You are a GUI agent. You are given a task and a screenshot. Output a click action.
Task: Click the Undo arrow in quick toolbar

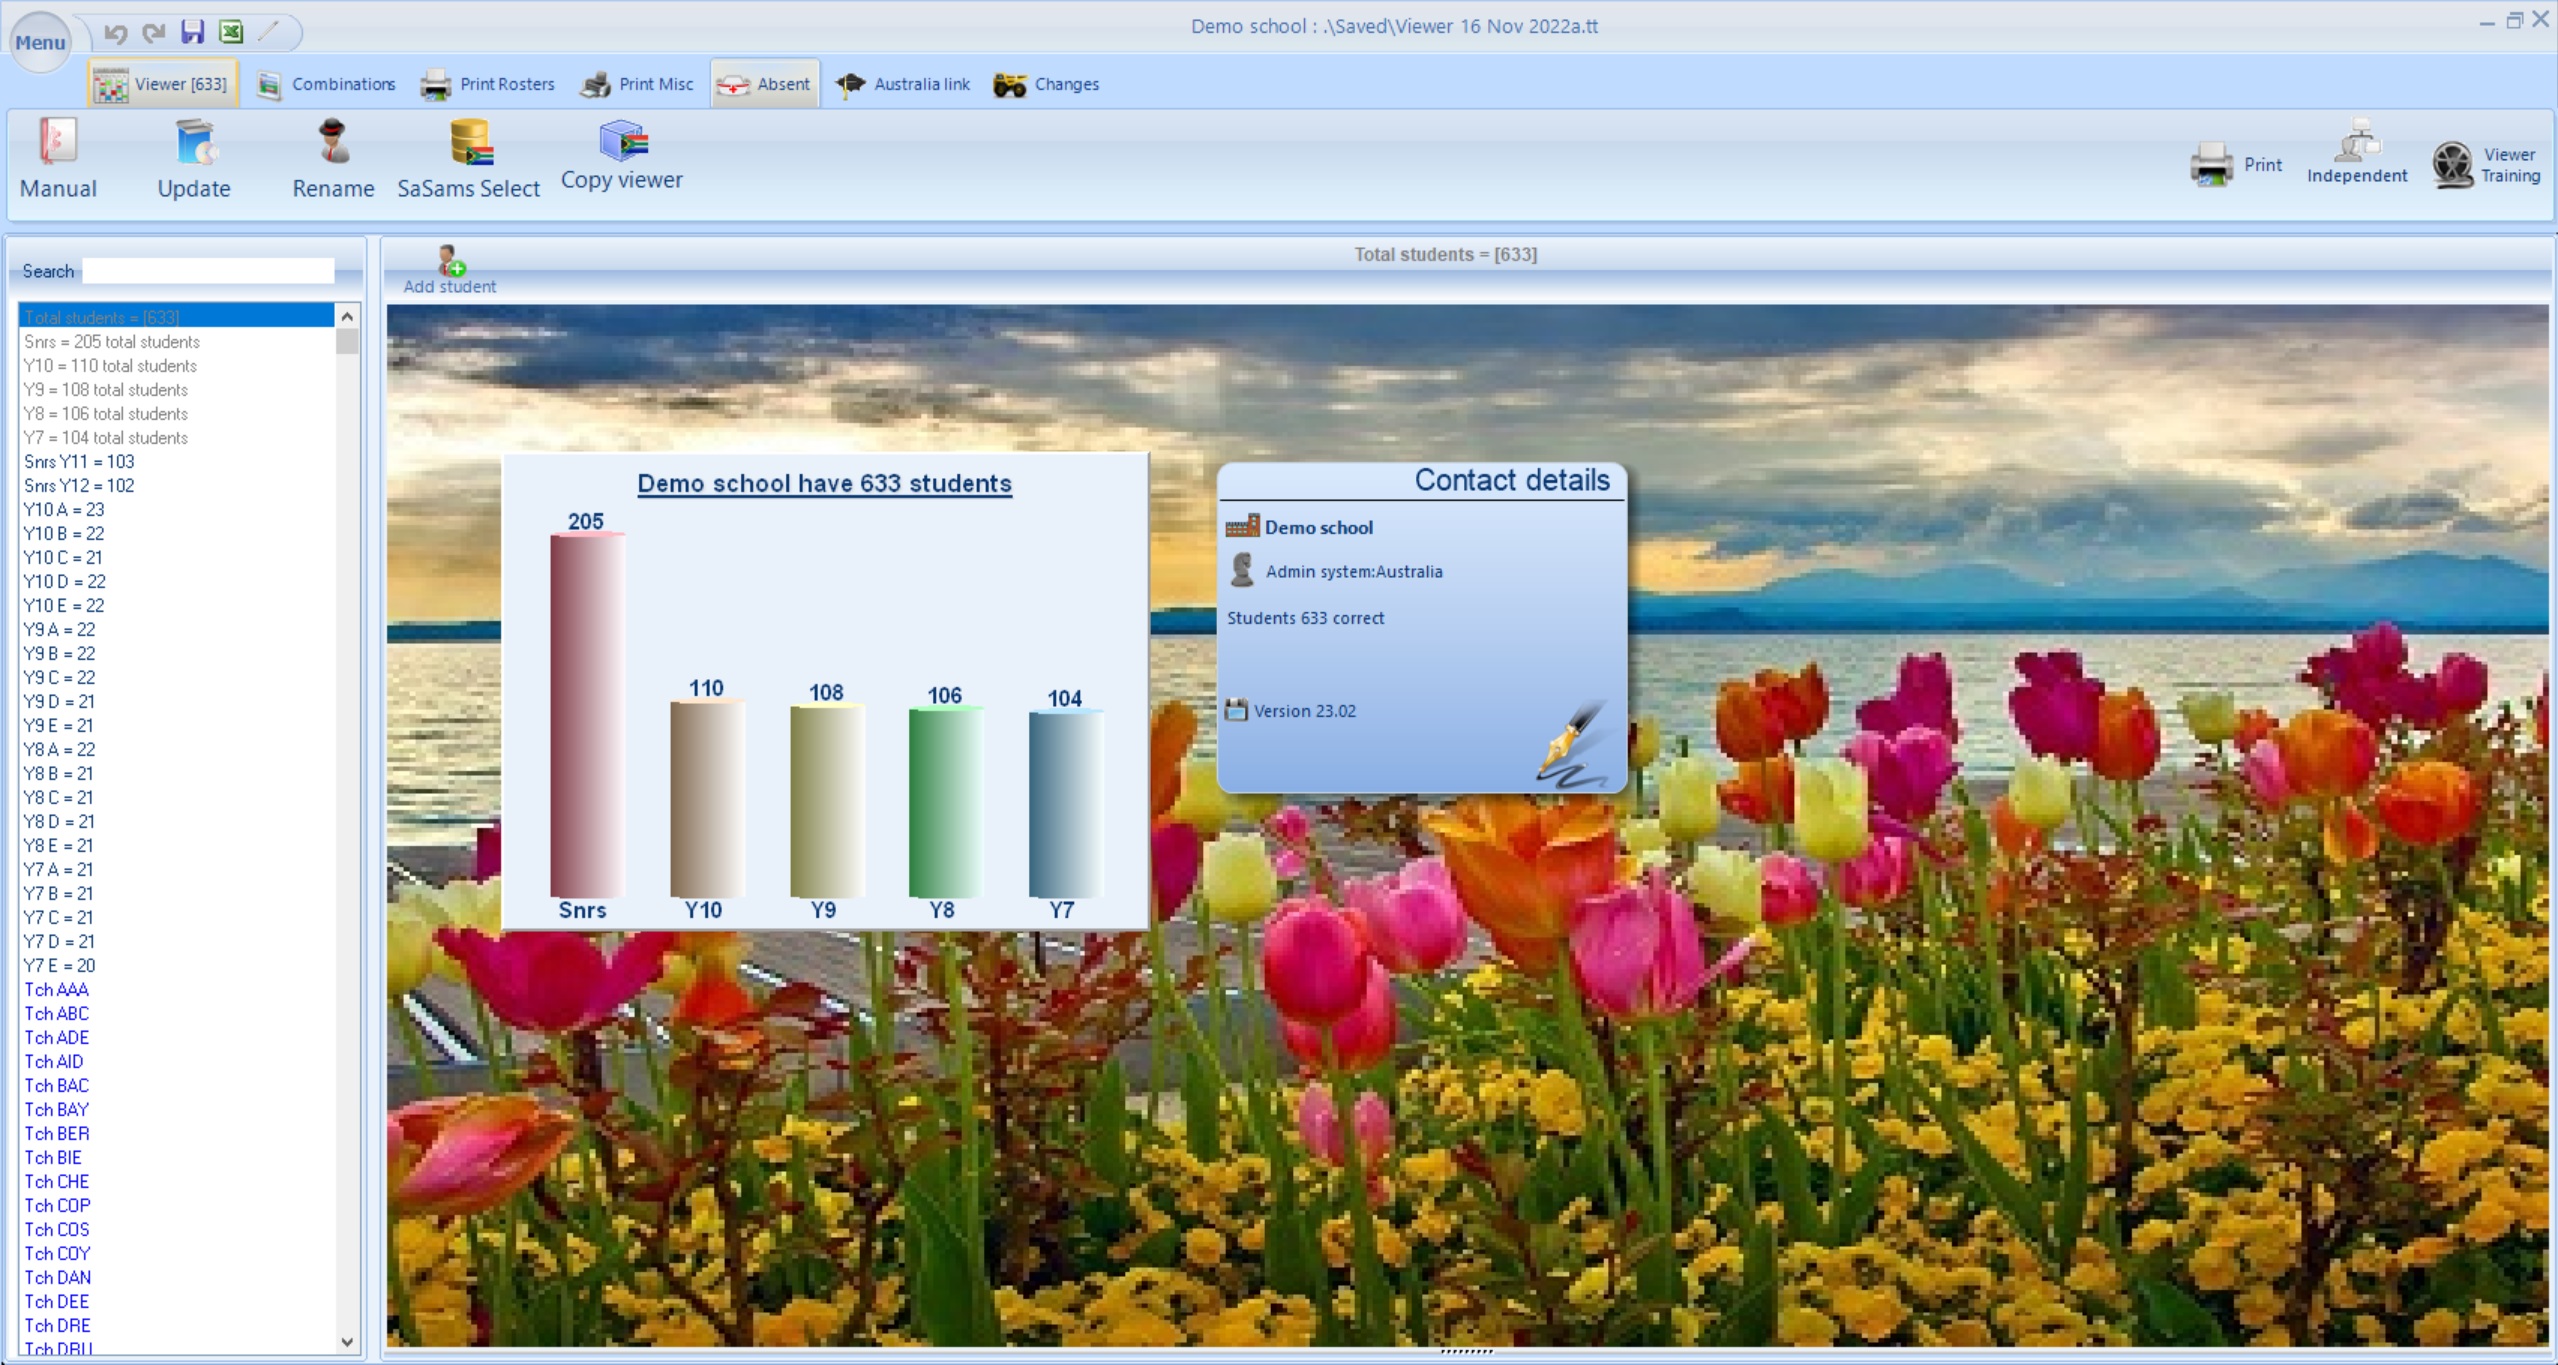click(115, 33)
